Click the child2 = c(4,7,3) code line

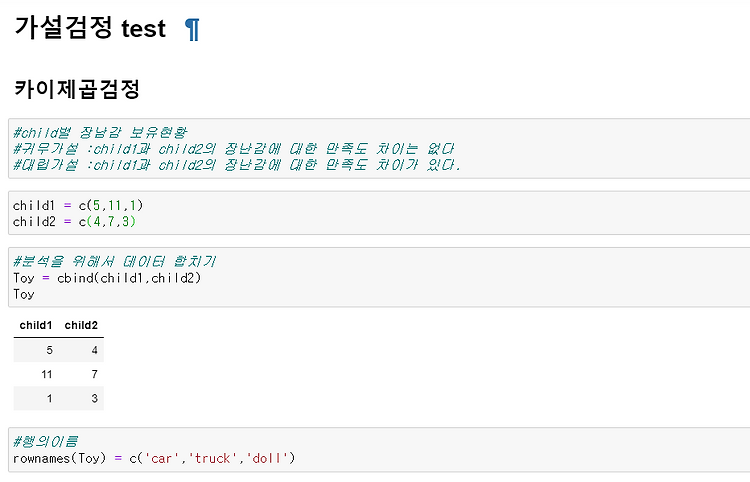point(75,222)
